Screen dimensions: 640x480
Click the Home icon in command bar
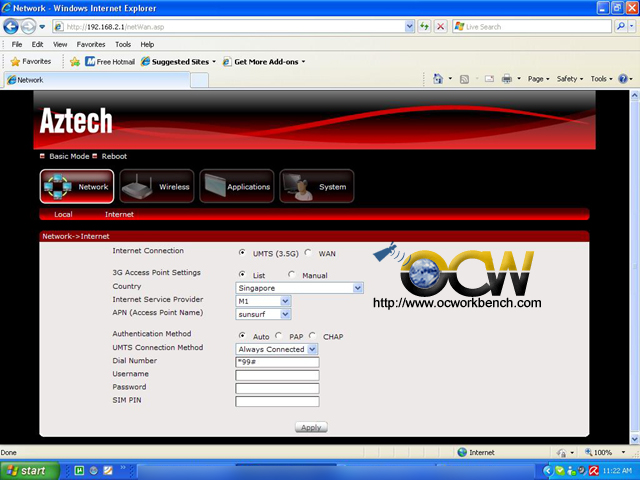438,79
